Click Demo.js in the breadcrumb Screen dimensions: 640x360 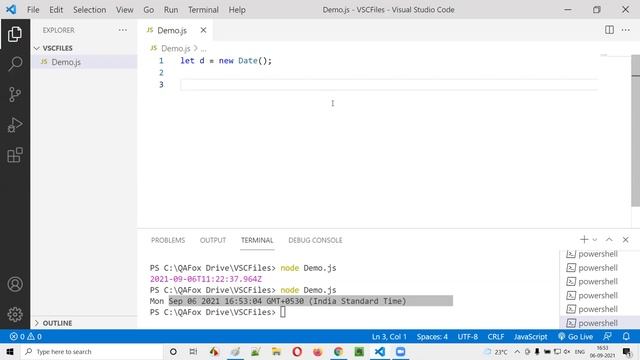point(175,48)
